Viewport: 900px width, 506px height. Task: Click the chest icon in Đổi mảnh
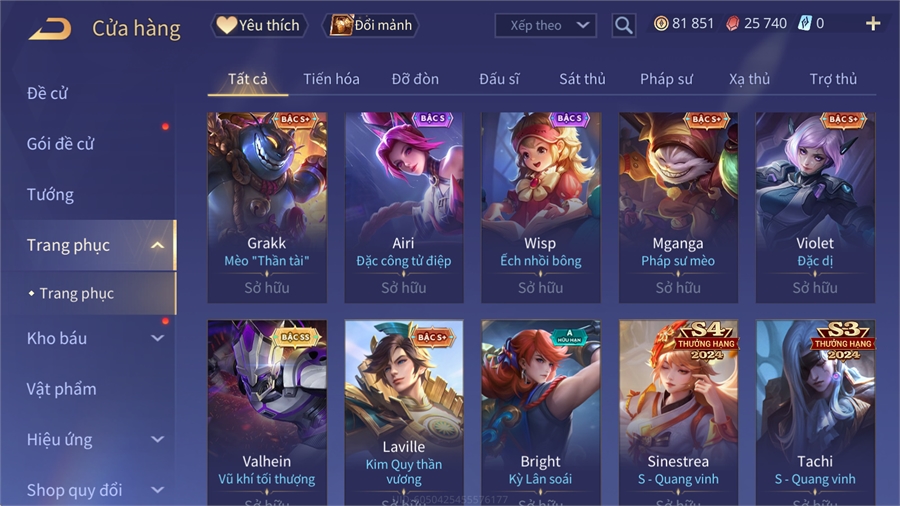pyautogui.click(x=341, y=25)
